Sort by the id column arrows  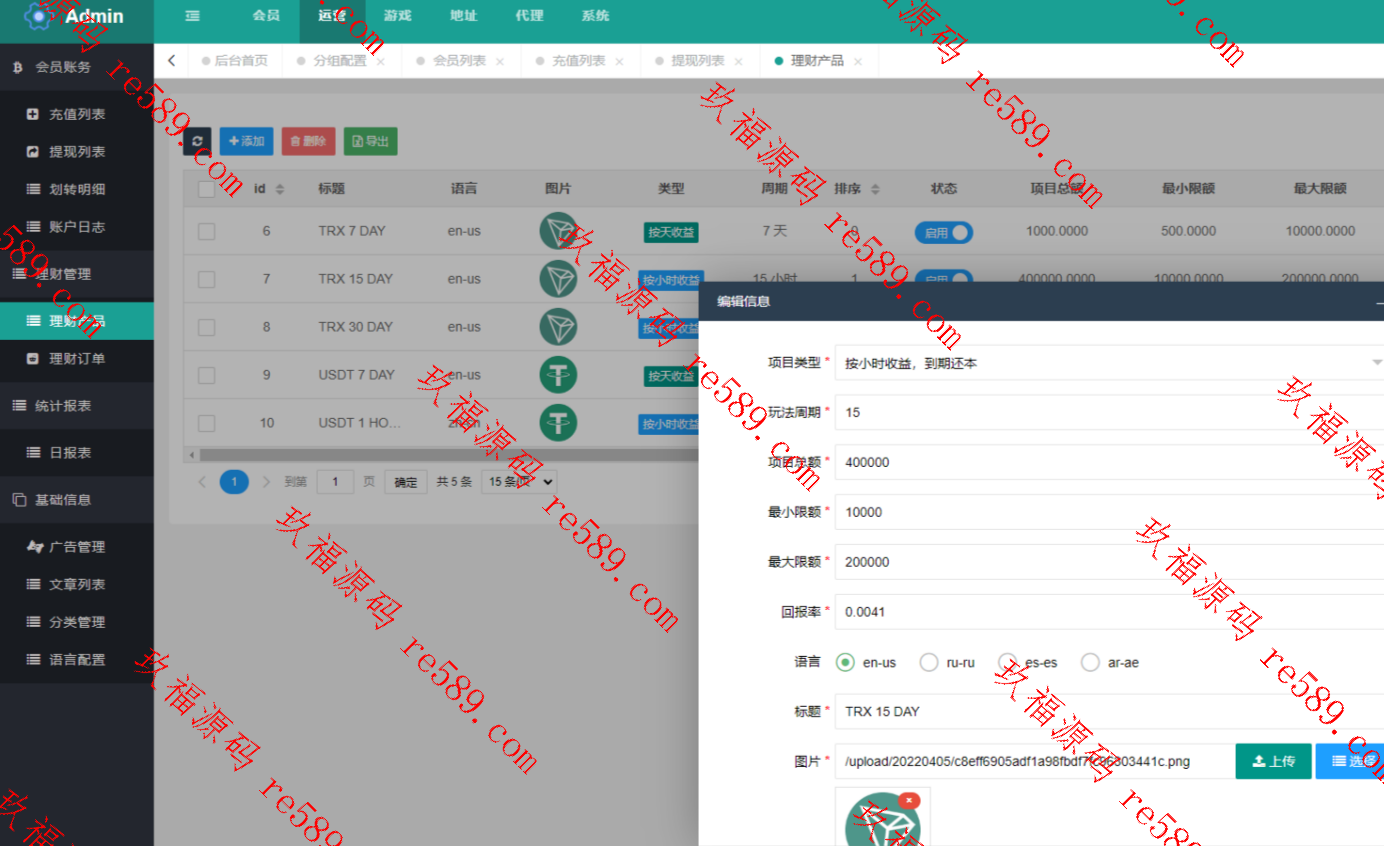pos(280,189)
